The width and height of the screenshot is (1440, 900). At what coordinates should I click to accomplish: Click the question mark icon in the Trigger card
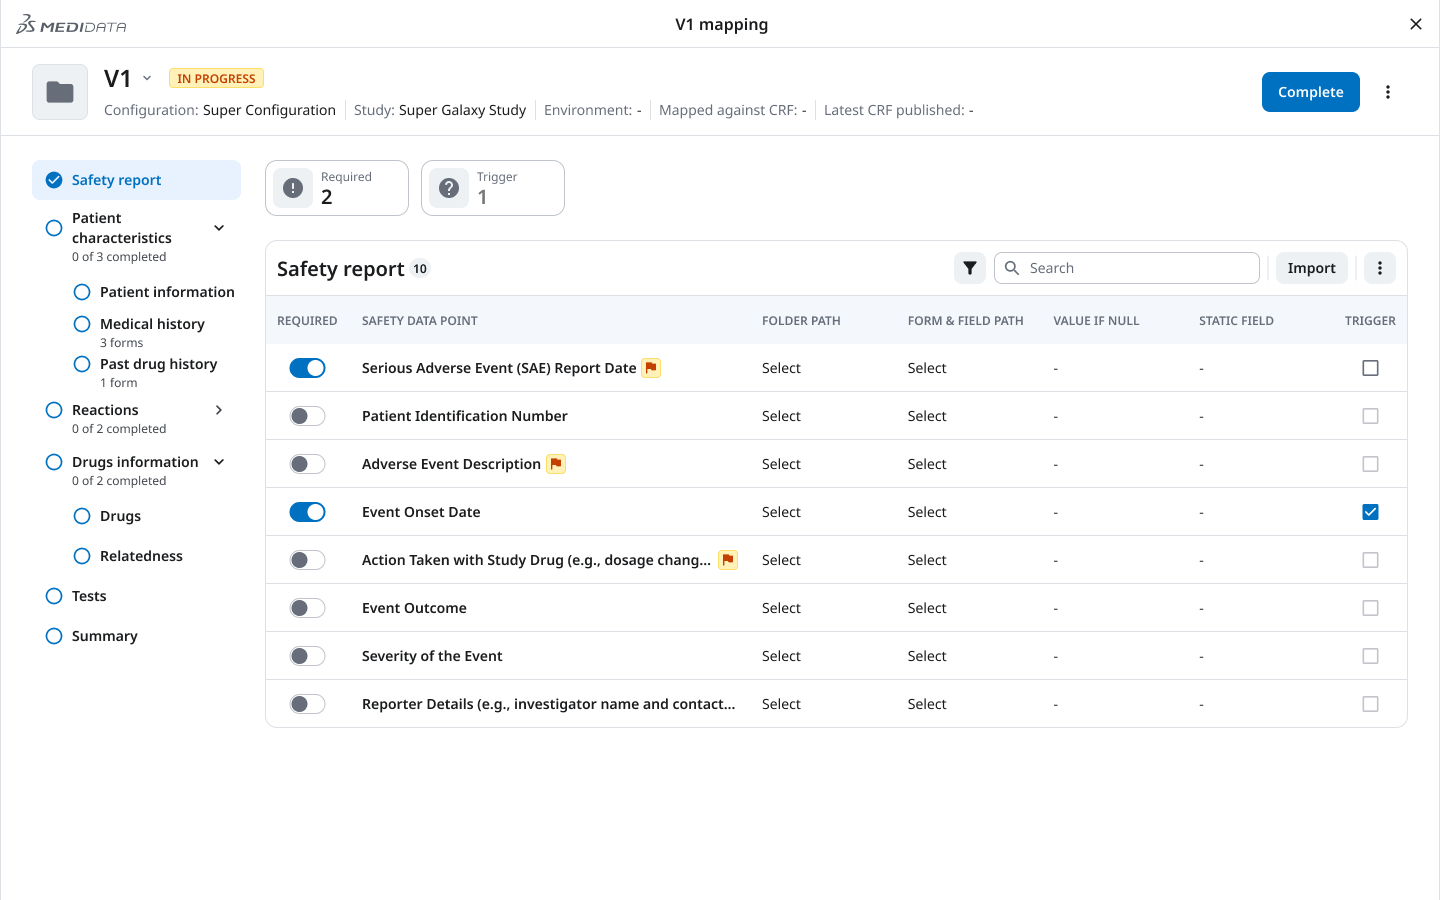point(448,188)
